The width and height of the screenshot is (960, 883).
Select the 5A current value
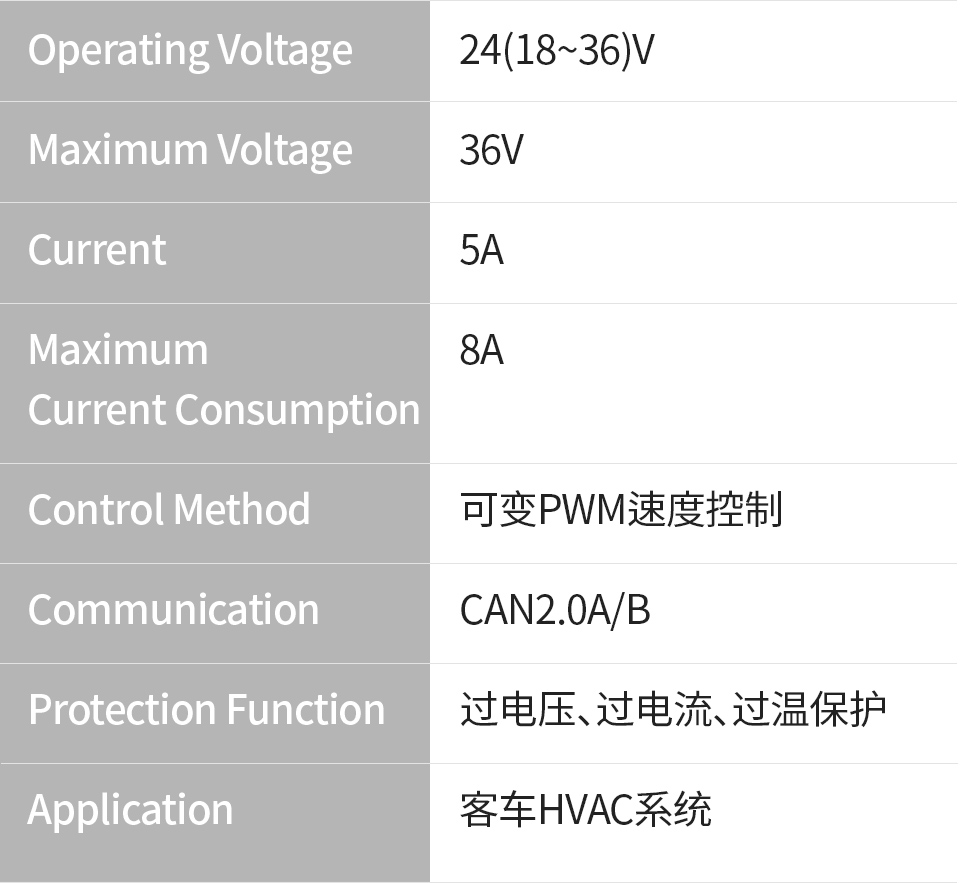(x=481, y=250)
